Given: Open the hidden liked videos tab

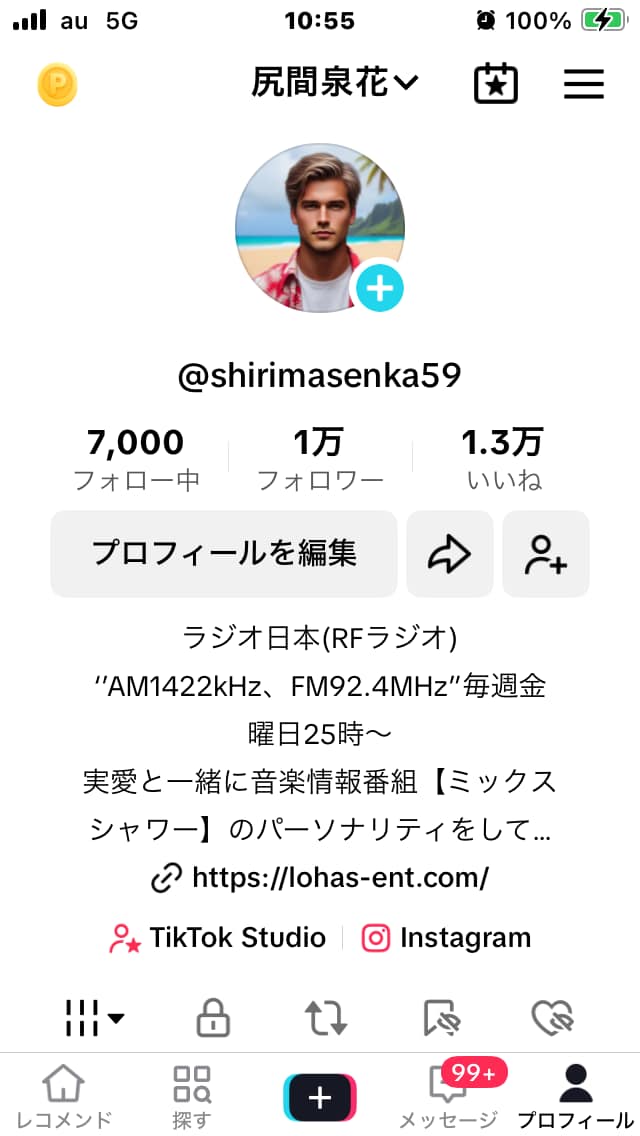Looking at the screenshot, I should coord(552,1018).
